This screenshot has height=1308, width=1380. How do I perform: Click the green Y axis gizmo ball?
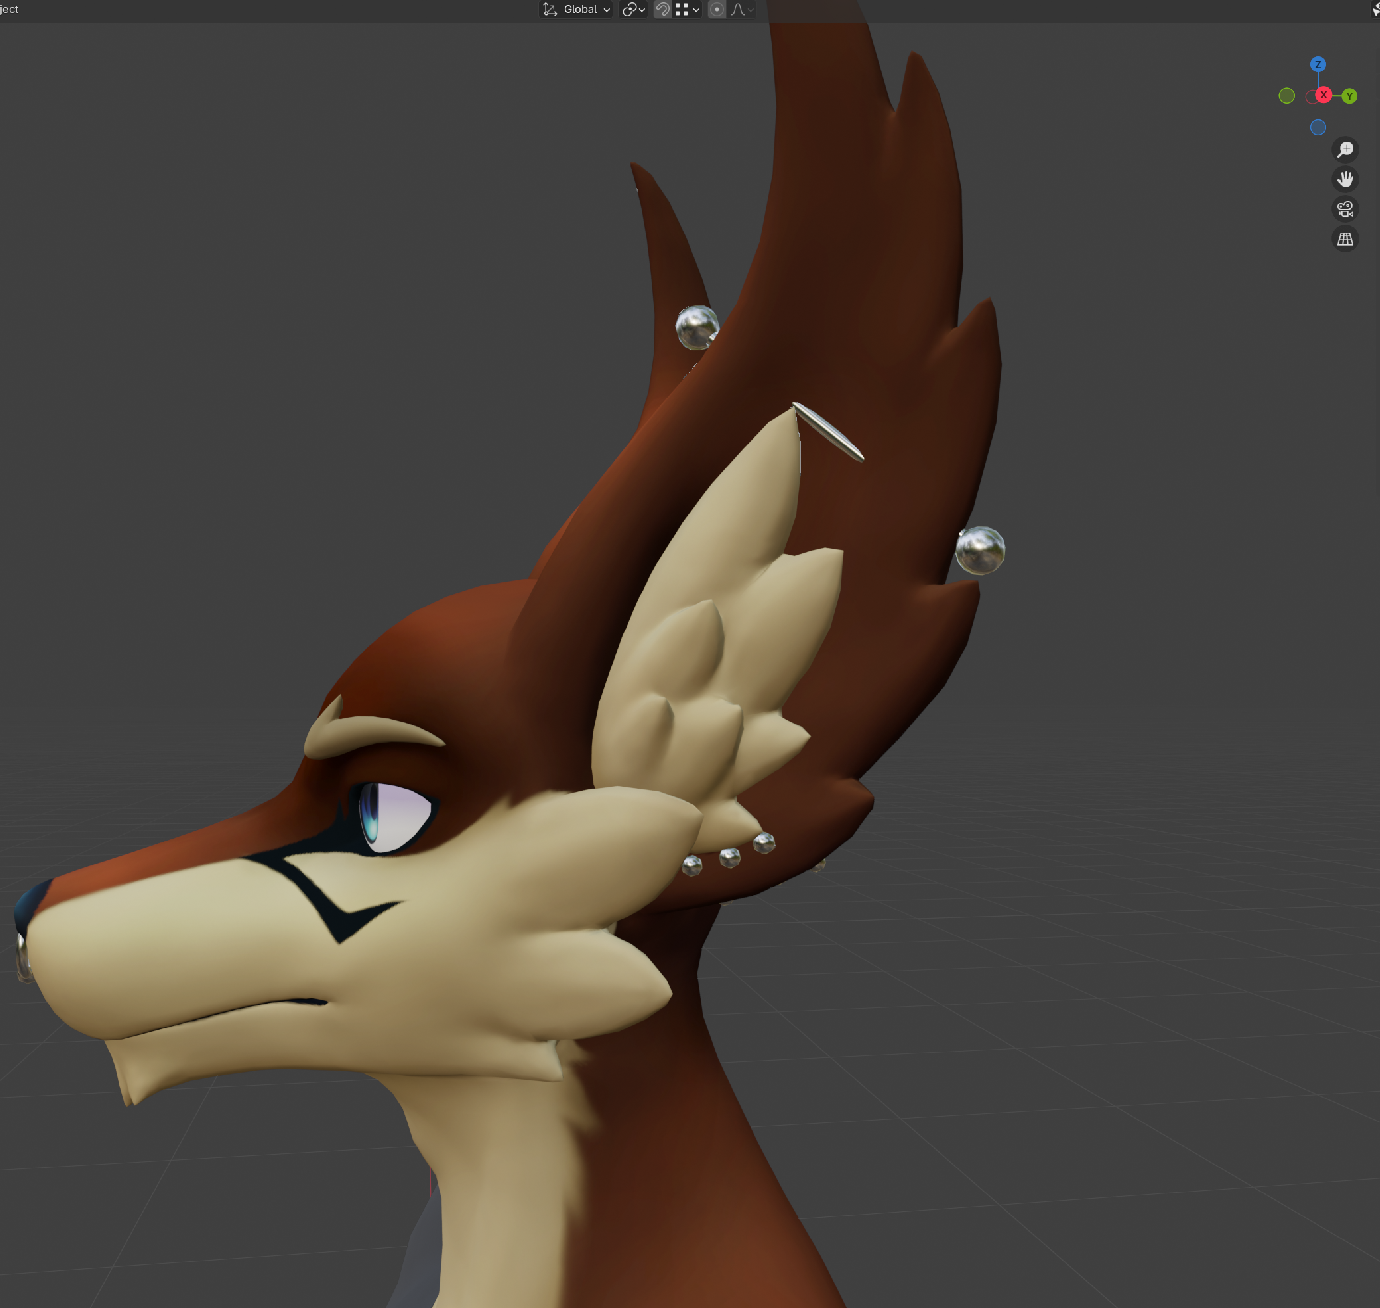pos(1350,96)
